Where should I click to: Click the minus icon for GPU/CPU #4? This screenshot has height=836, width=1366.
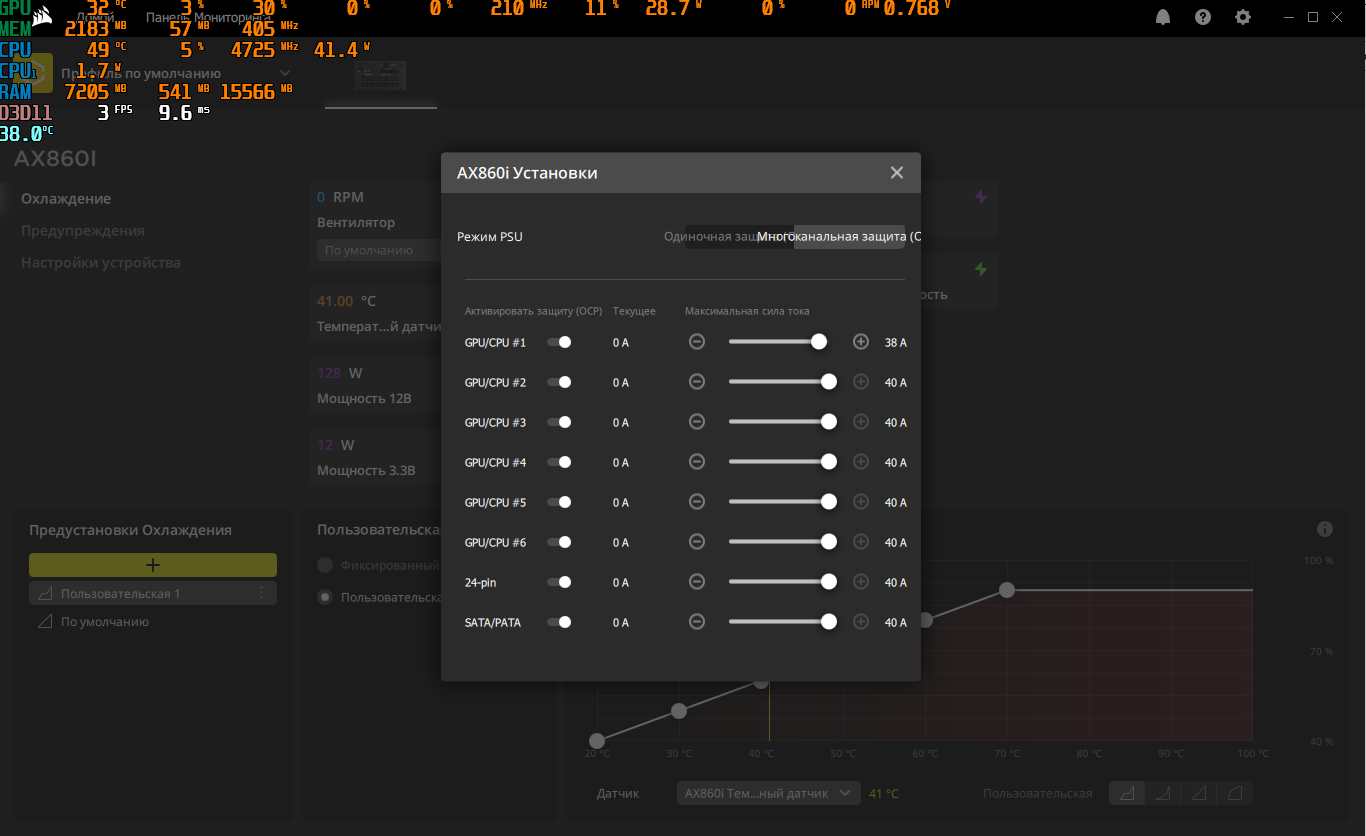click(x=697, y=462)
